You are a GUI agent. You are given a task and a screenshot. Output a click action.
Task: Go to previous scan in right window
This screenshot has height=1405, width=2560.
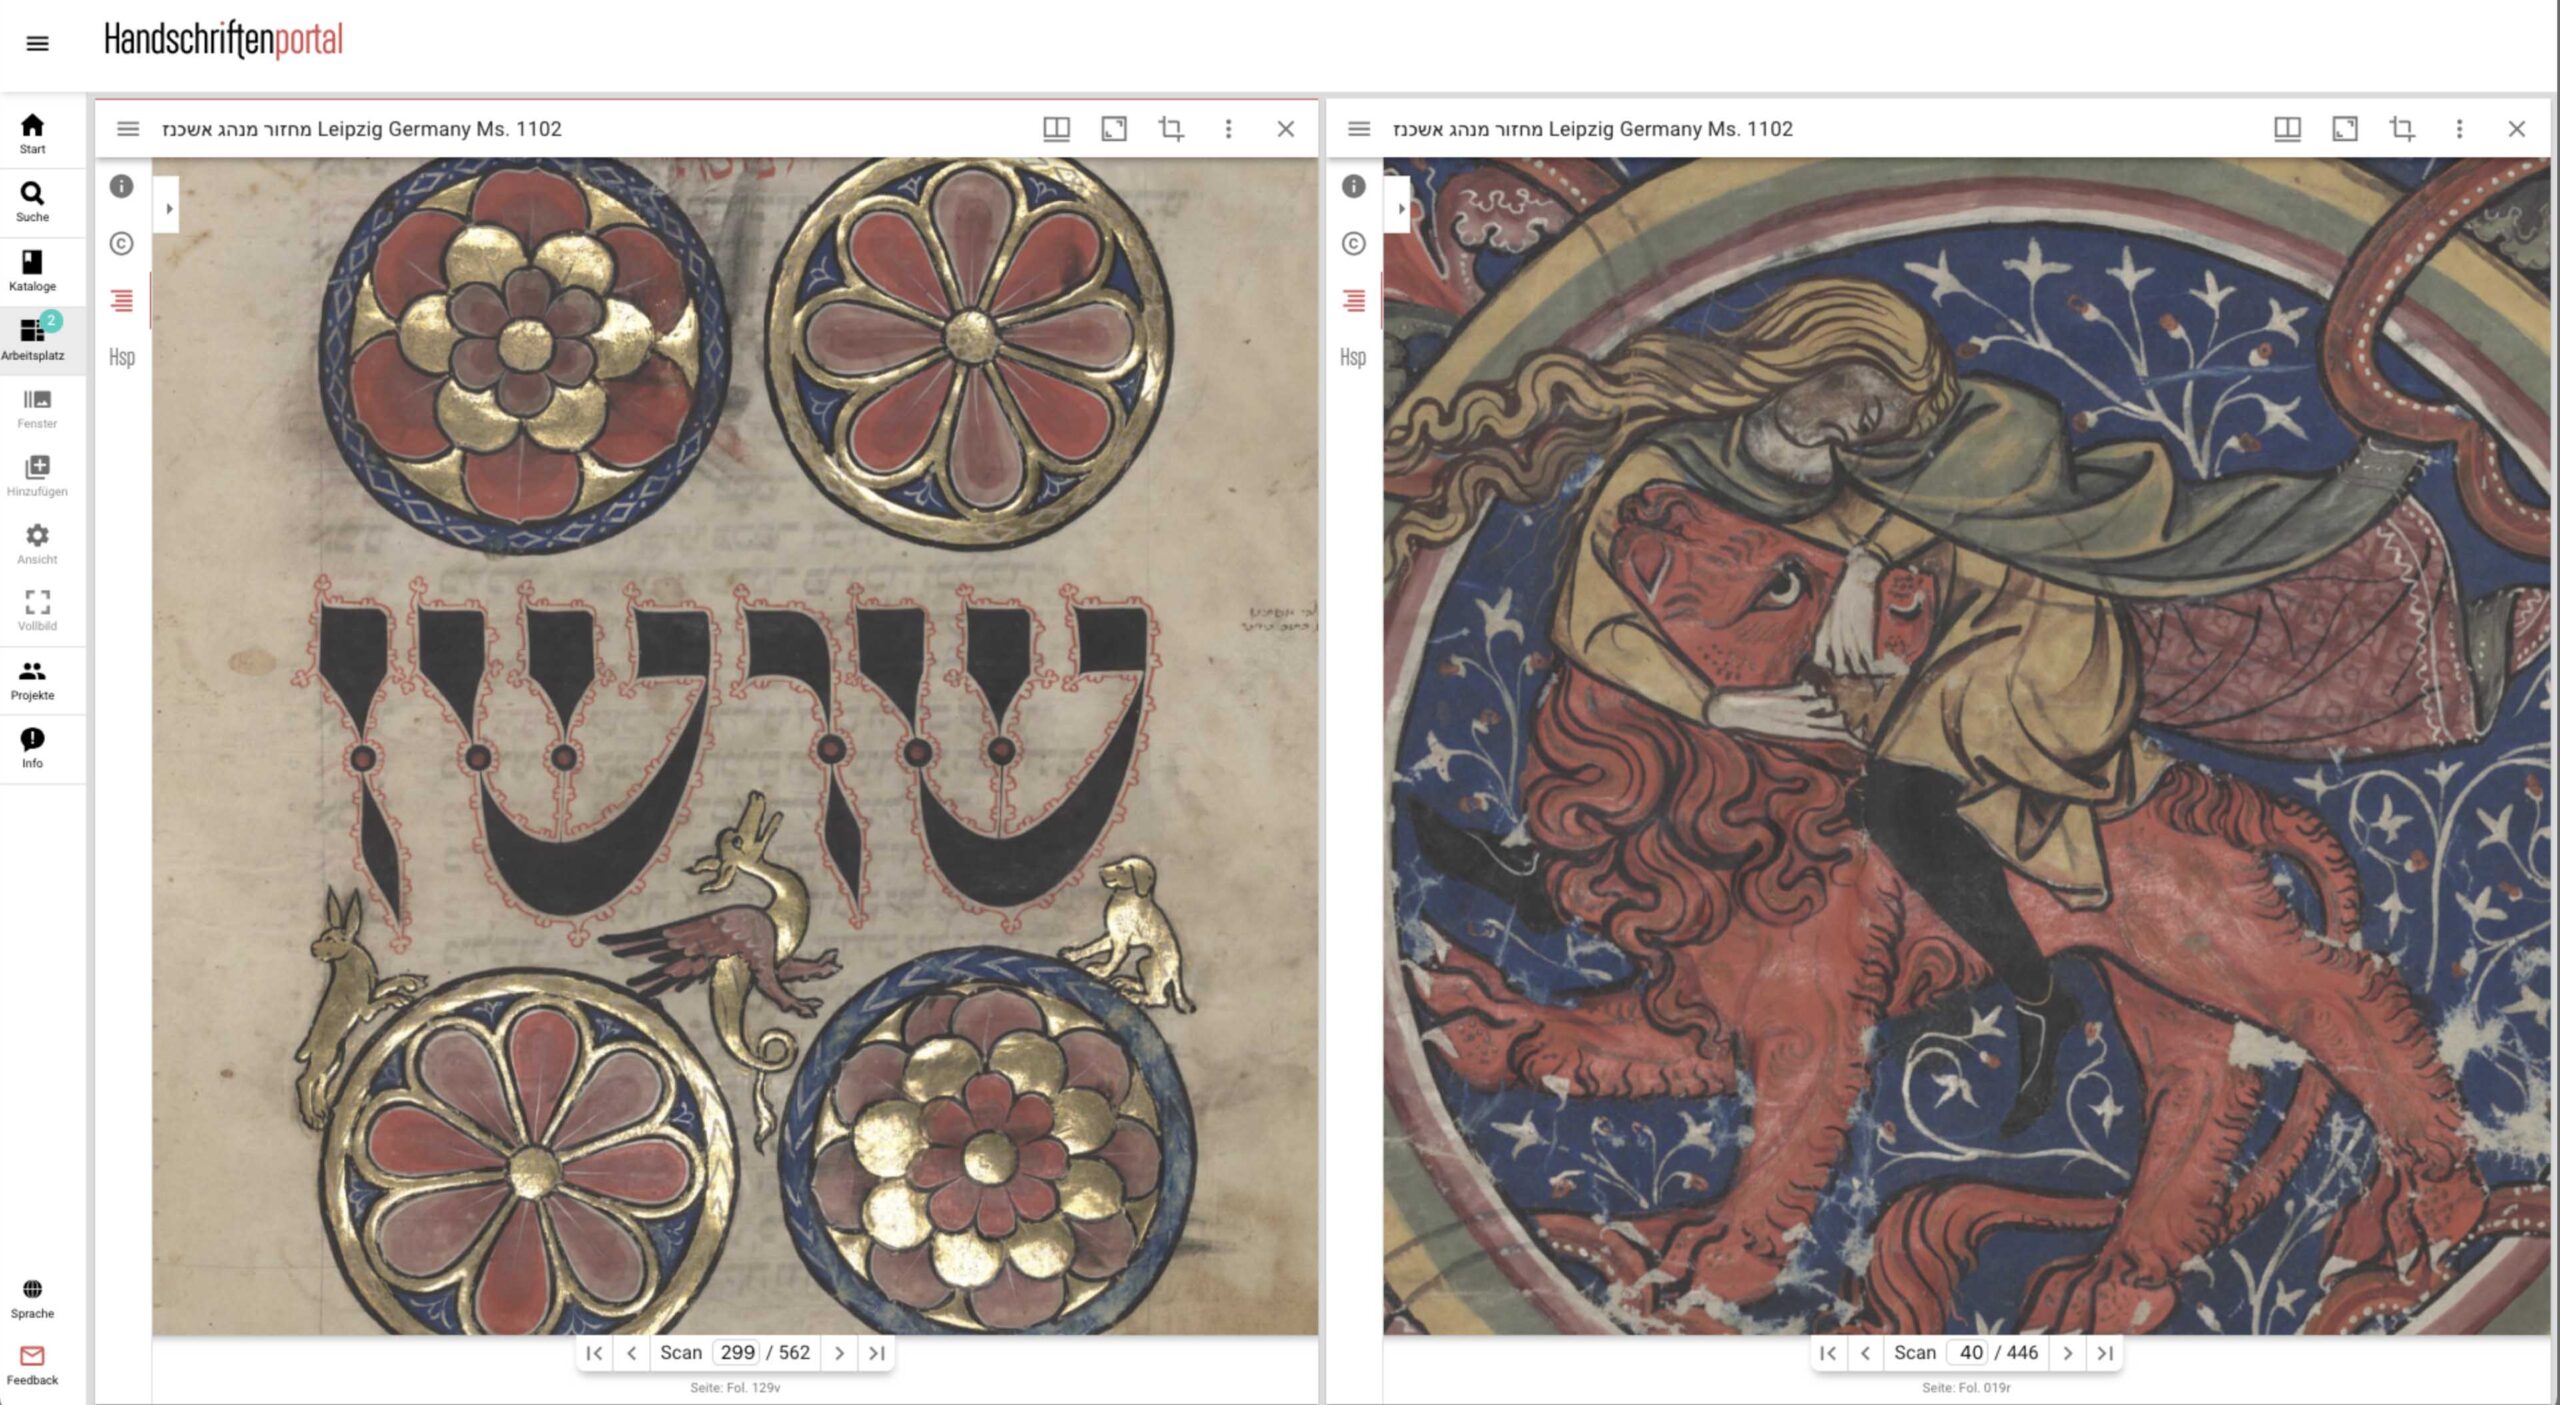pos(1866,1353)
